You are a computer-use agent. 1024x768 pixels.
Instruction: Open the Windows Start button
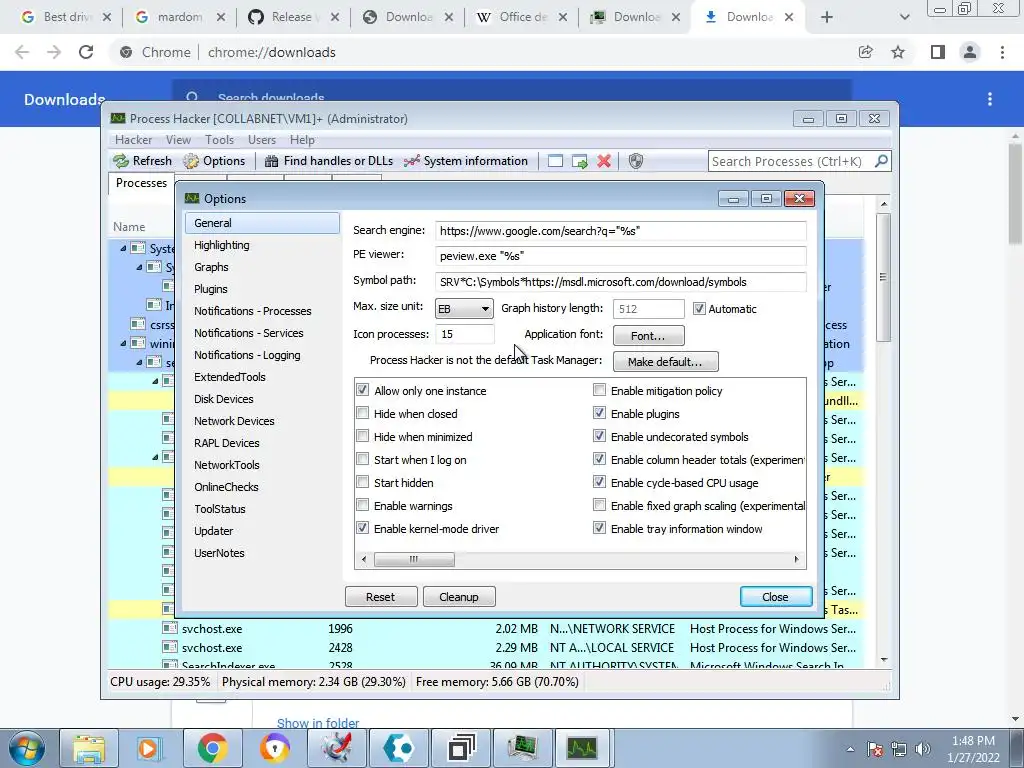pyautogui.click(x=27, y=748)
